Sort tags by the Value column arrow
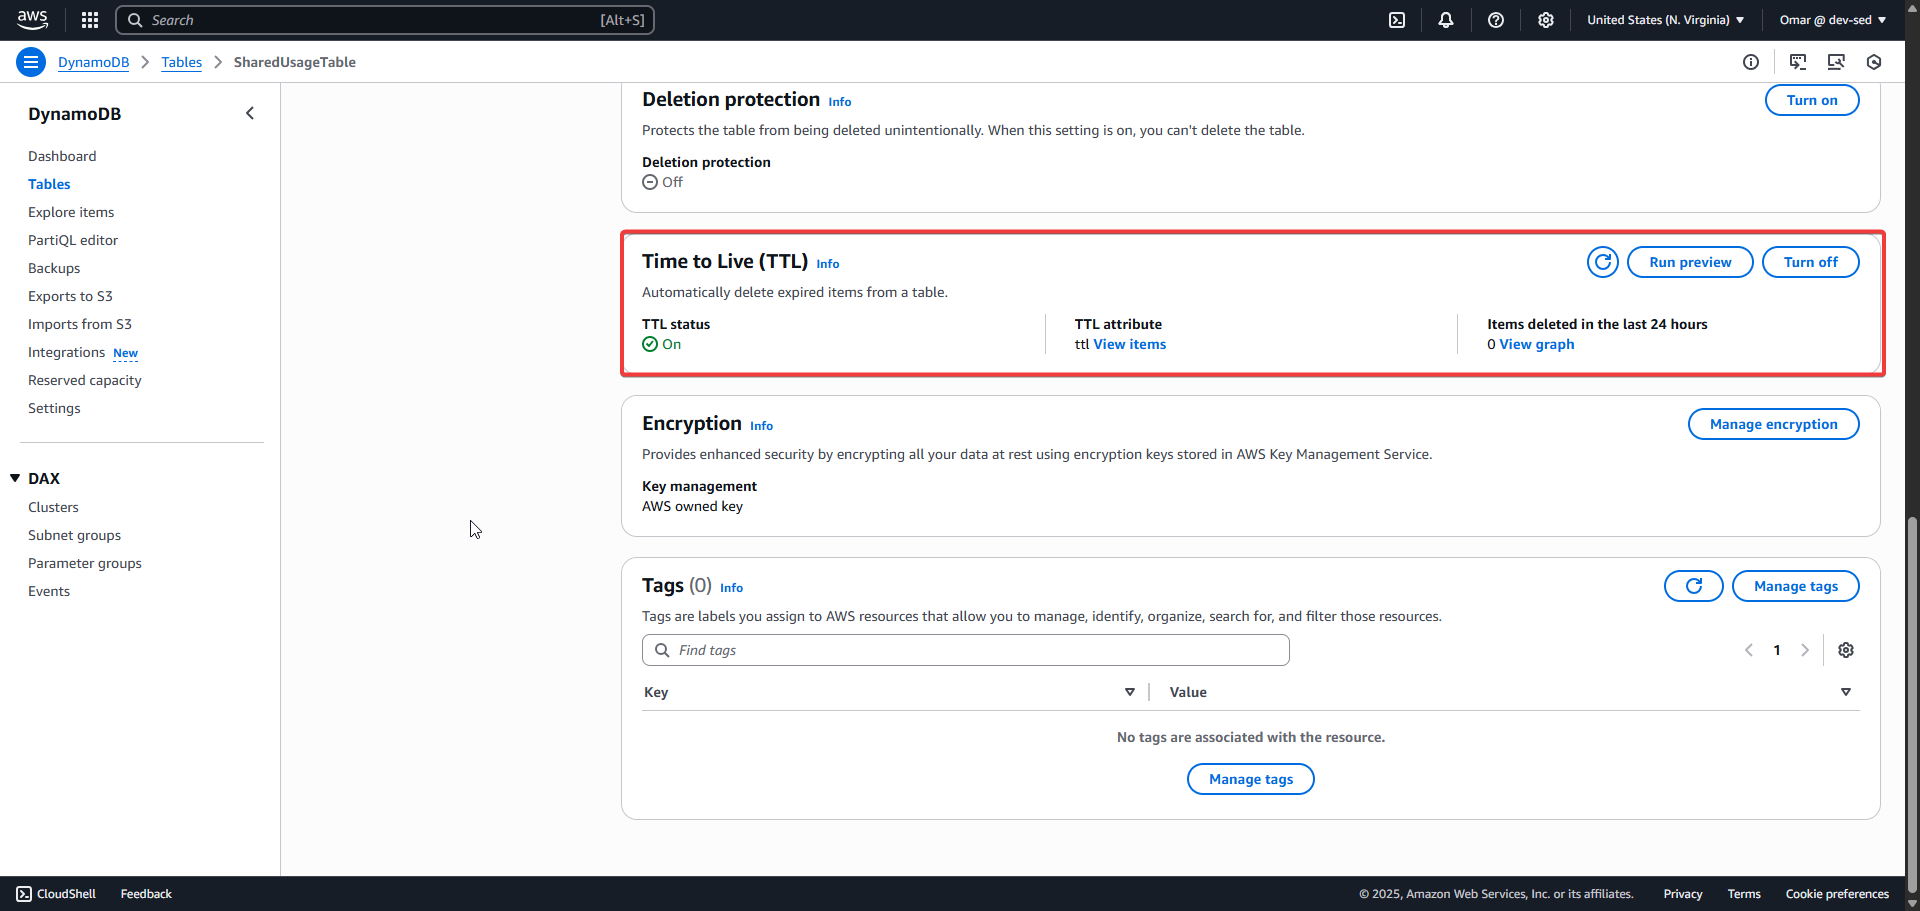 coord(1846,692)
